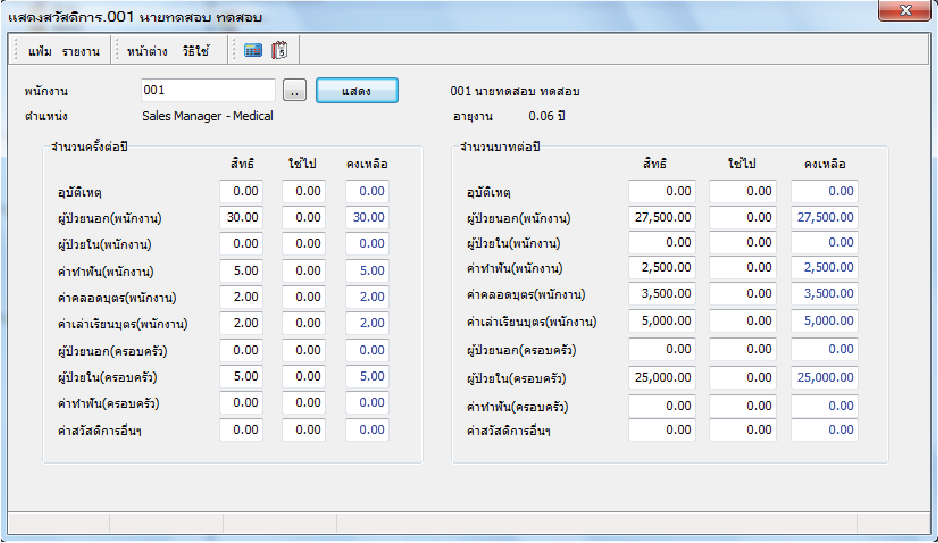Click the 27,500.00 คงเหลือ amount field
This screenshot has height=543, width=938.
pos(825,218)
